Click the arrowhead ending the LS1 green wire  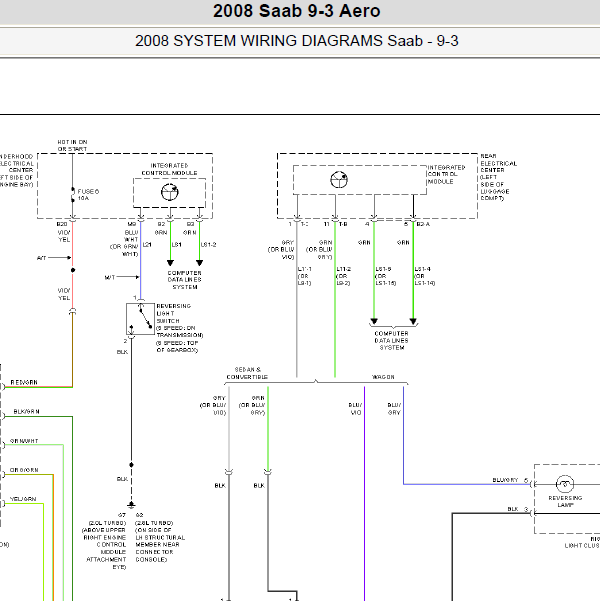click(x=170, y=263)
